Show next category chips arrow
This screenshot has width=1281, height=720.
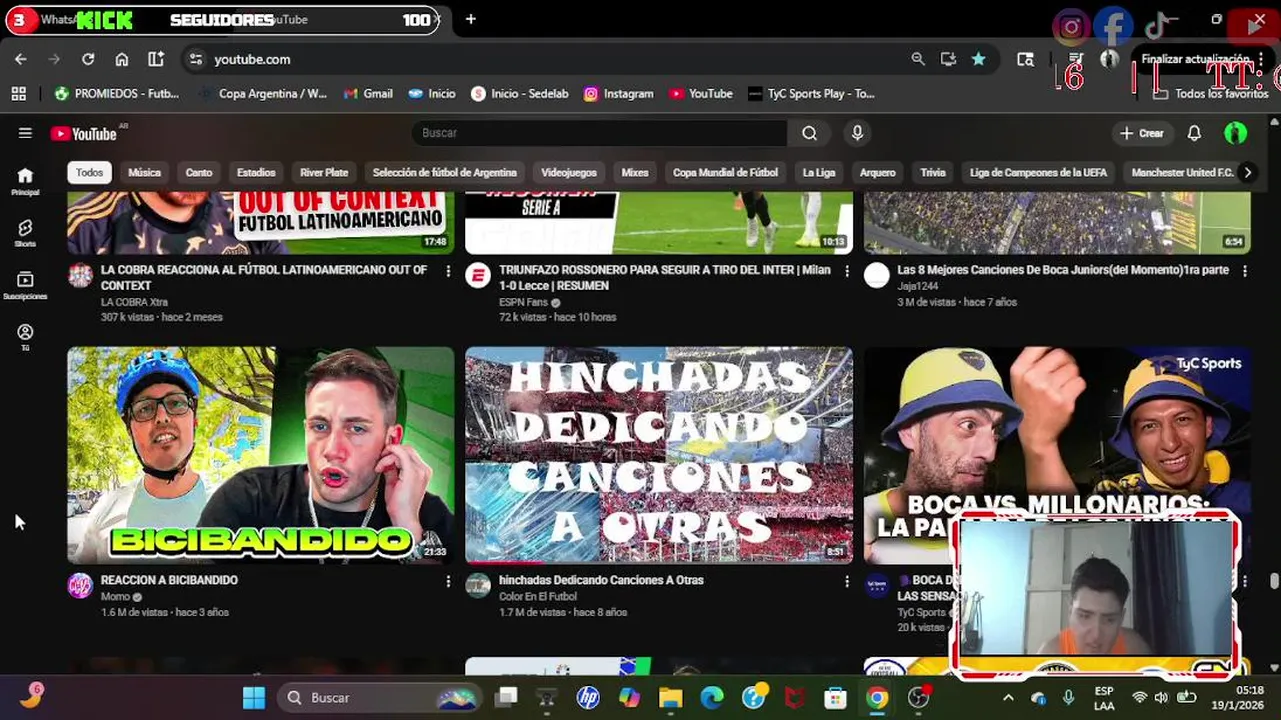(x=1247, y=172)
